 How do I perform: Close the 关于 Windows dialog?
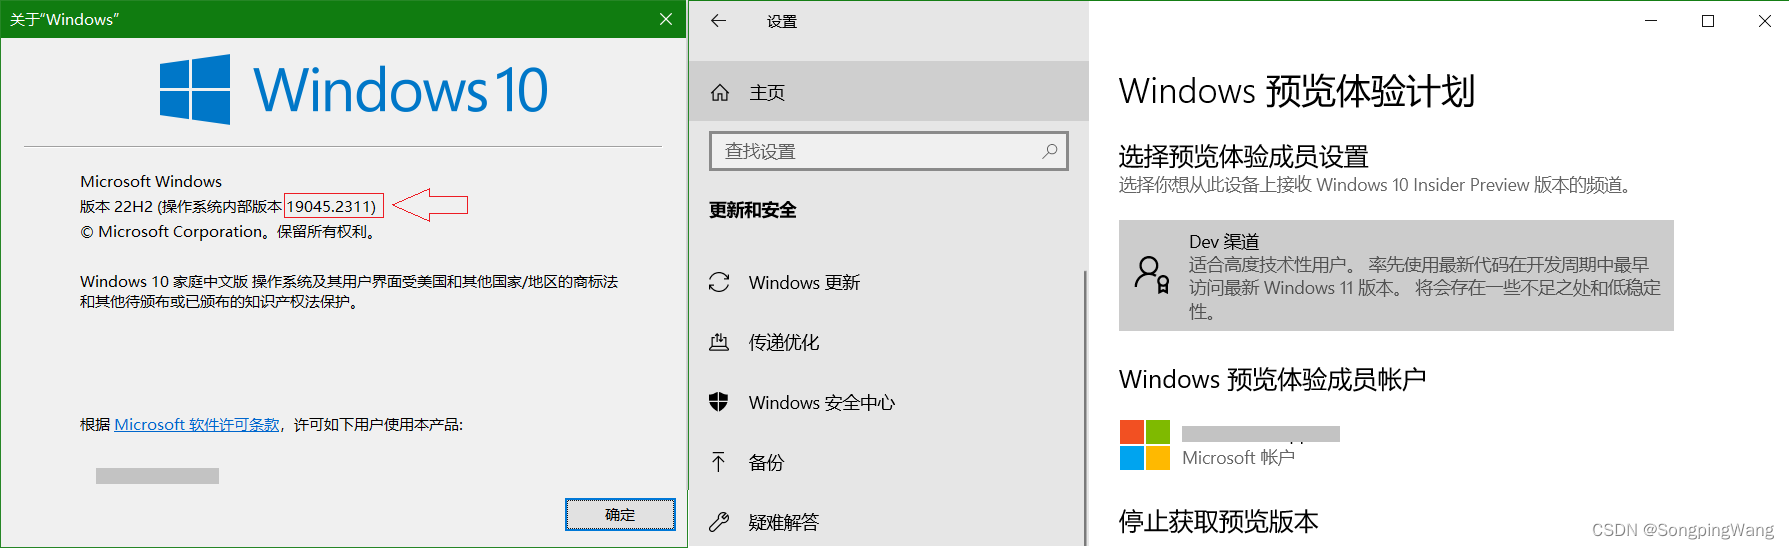pyautogui.click(x=666, y=19)
